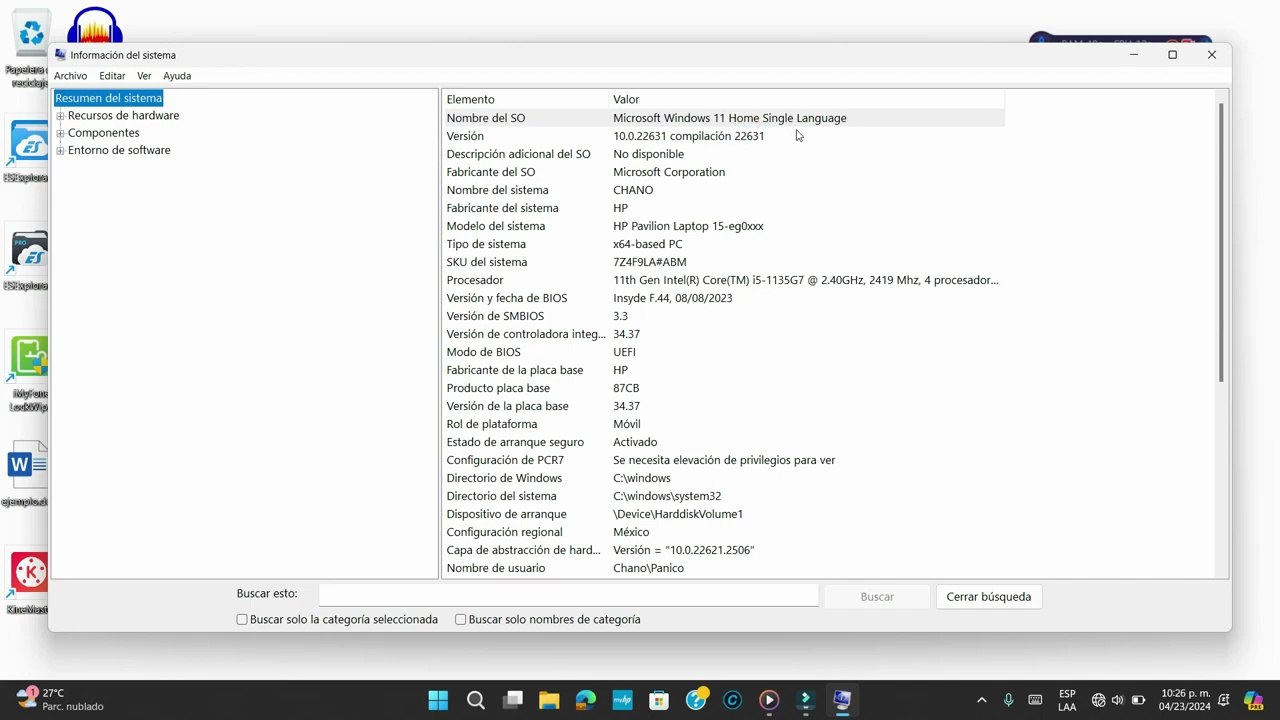Open the touch keyboard tray icon
This screenshot has width=1280, height=720.
coord(1035,700)
